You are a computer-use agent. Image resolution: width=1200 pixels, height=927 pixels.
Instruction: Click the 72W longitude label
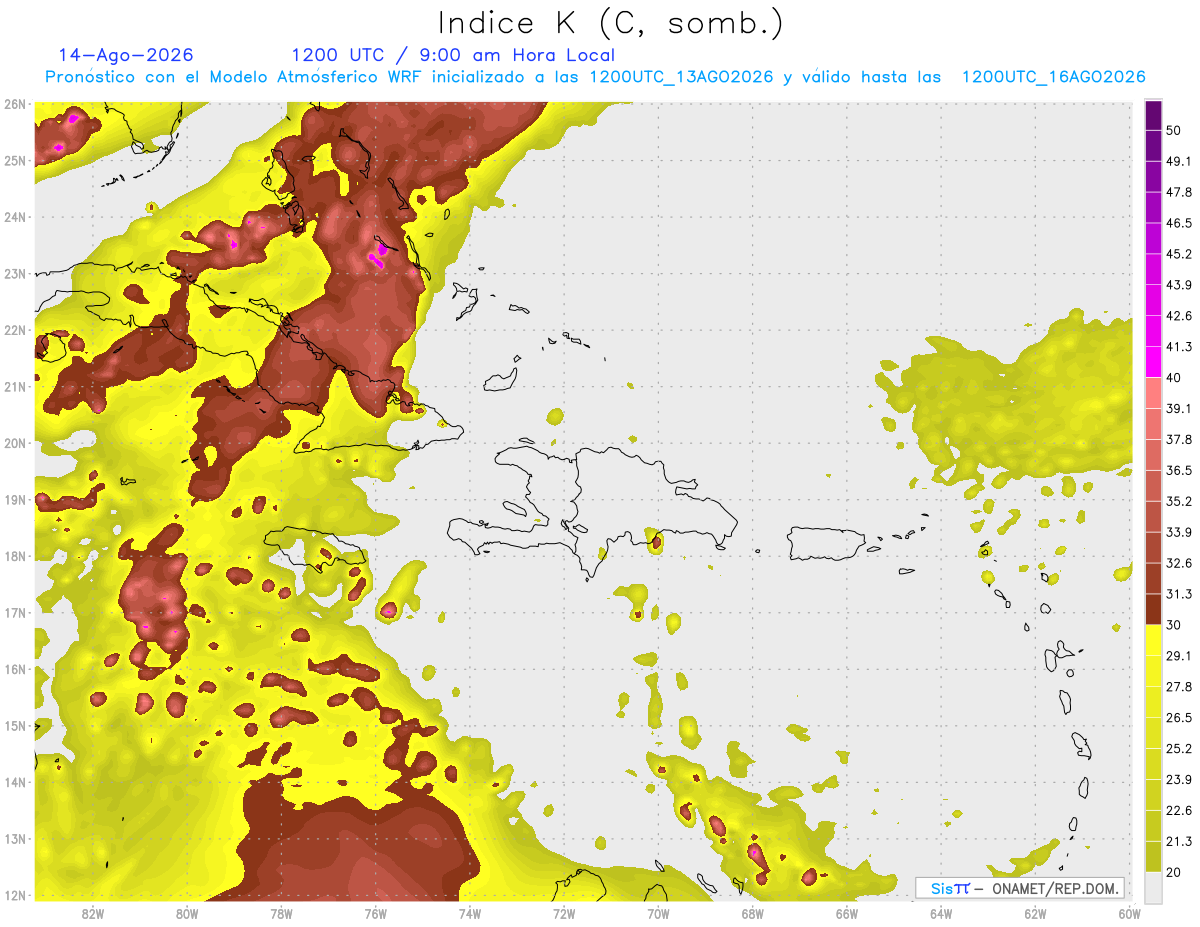point(564,912)
